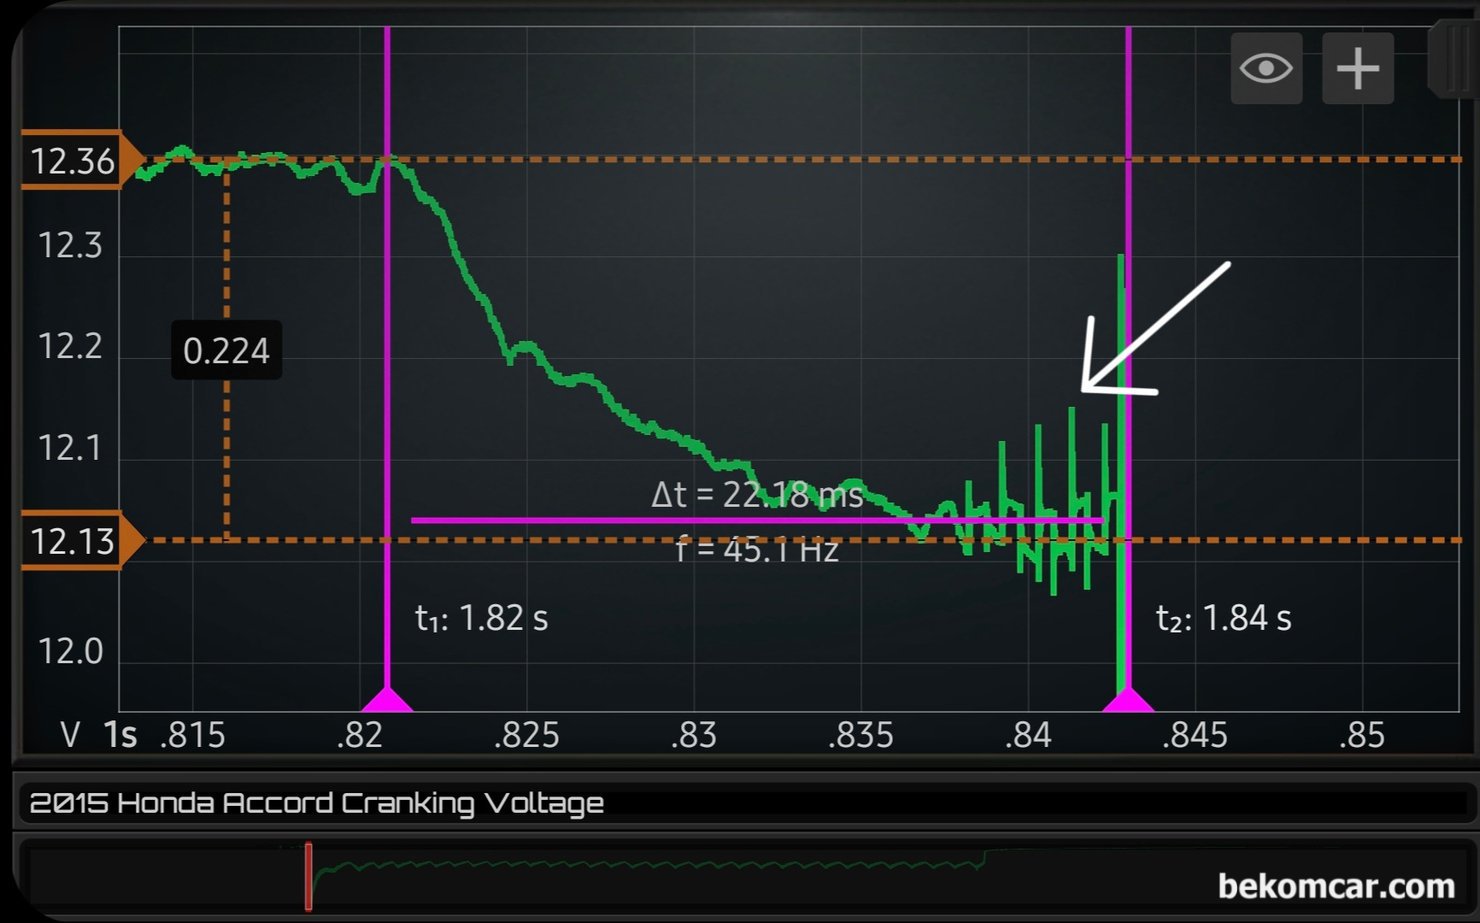The image size is (1480, 923).
Task: Select the t1: 1.82 s label
Action: click(x=481, y=618)
